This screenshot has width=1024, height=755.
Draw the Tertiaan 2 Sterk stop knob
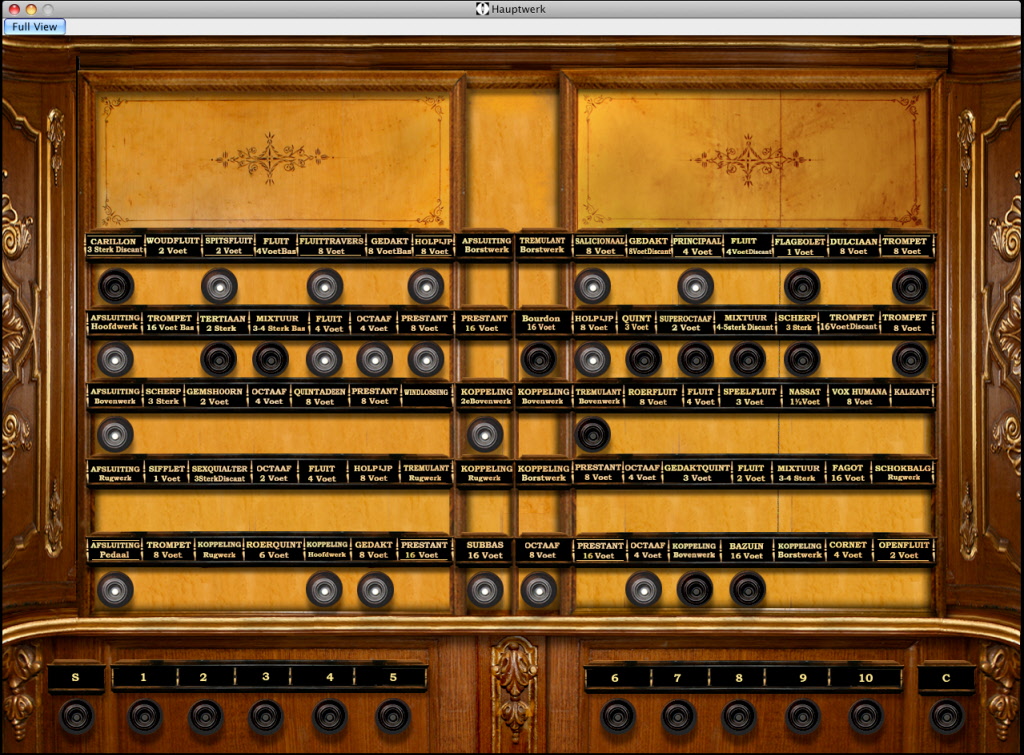click(218, 359)
